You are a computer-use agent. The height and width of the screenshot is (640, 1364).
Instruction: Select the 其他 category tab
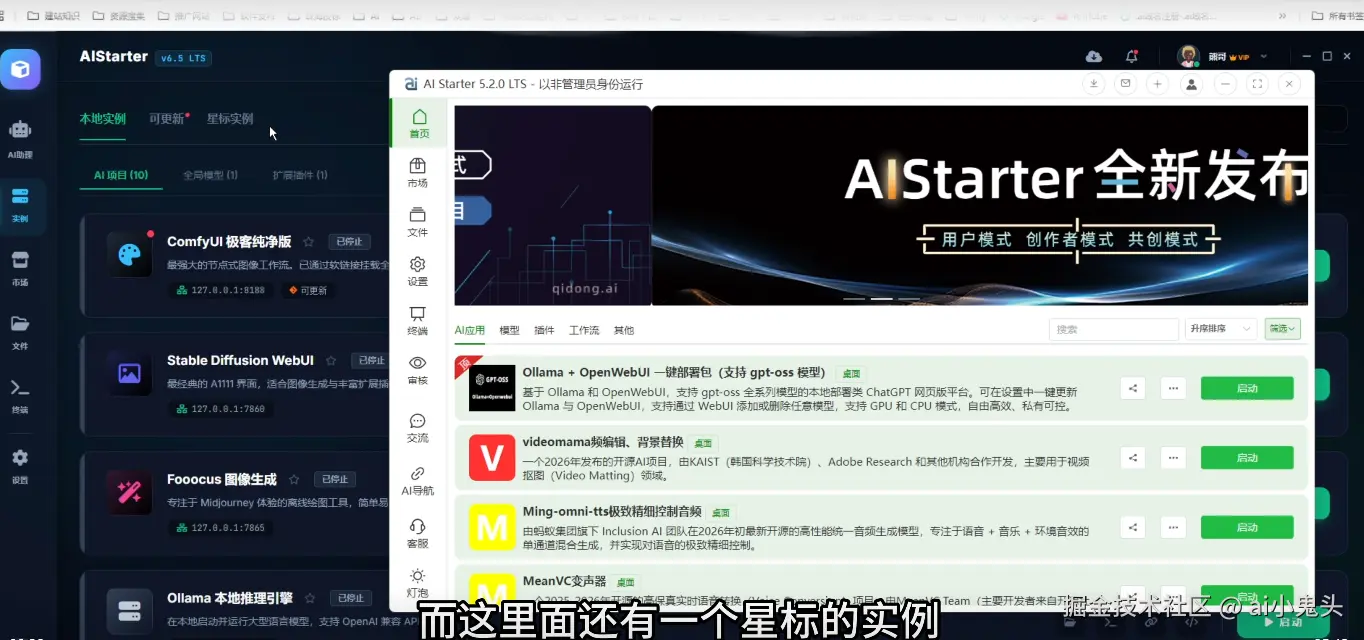click(624, 330)
